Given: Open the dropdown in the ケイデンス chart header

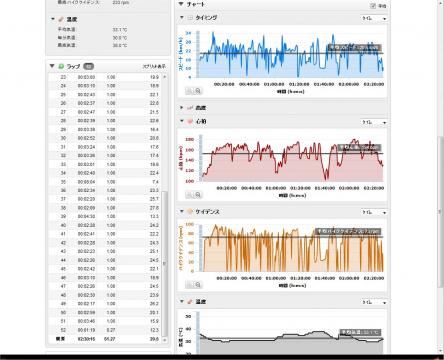Looking at the screenshot, I should [x=374, y=212].
